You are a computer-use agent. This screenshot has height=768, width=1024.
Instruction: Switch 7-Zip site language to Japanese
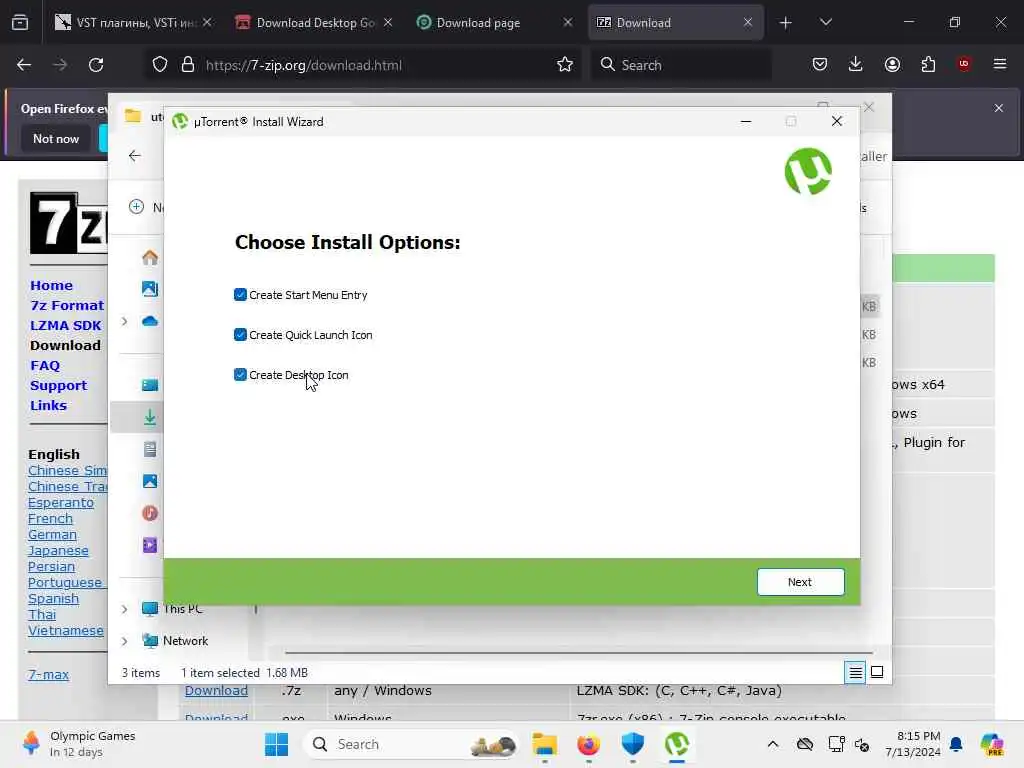tap(58, 551)
